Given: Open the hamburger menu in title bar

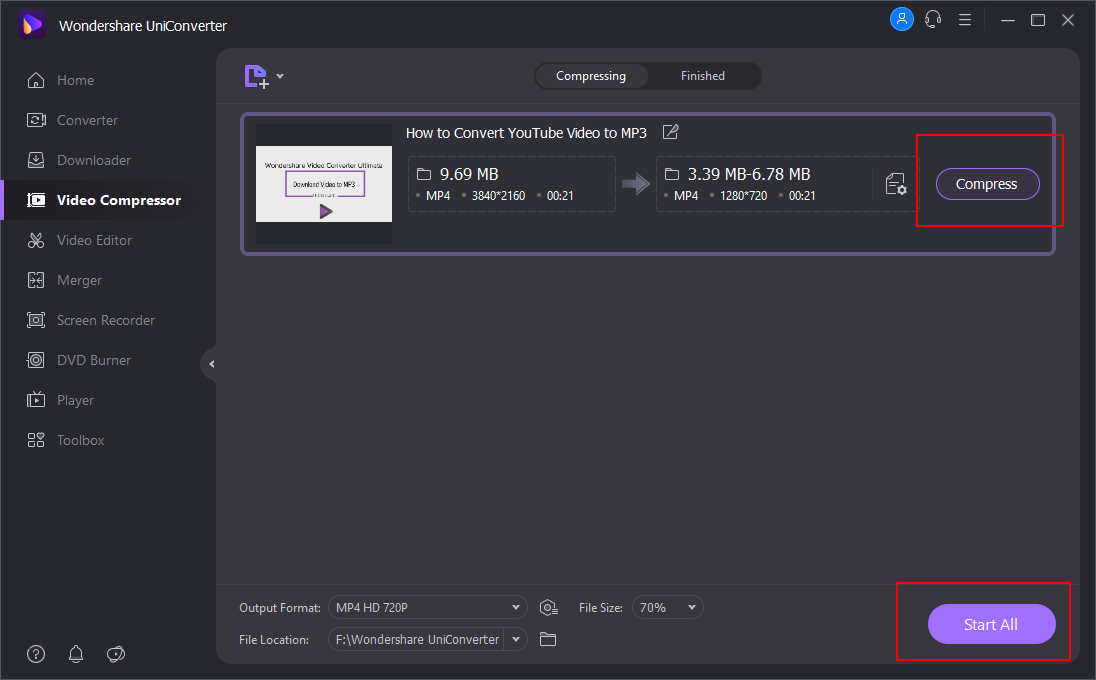Looking at the screenshot, I should click(x=965, y=20).
